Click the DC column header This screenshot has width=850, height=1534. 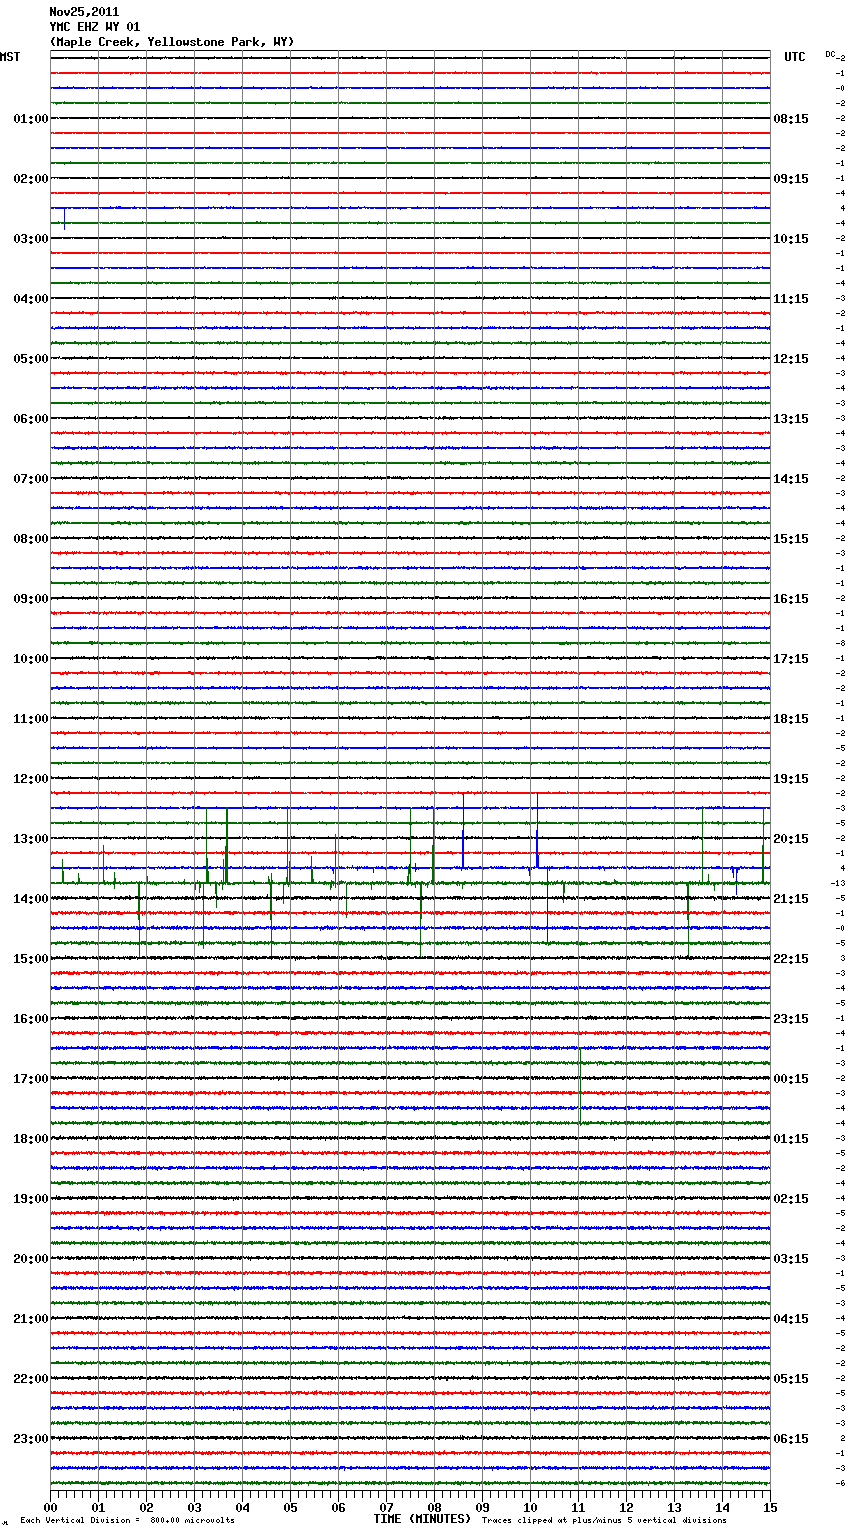pos(830,54)
